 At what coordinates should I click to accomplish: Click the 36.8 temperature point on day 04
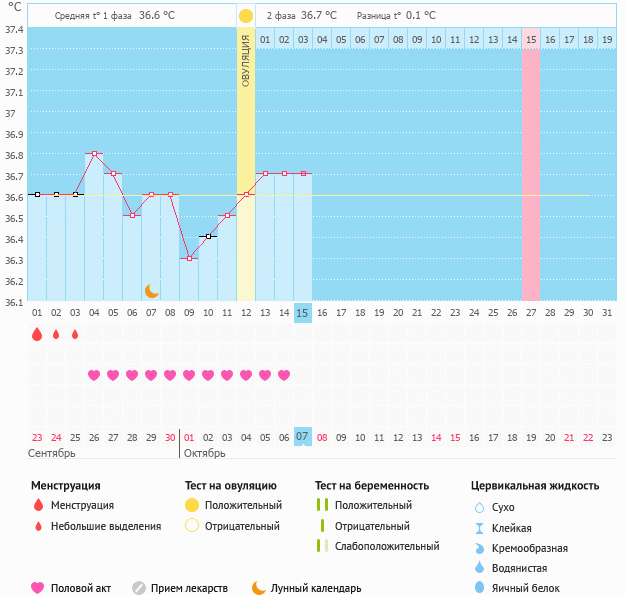(94, 153)
